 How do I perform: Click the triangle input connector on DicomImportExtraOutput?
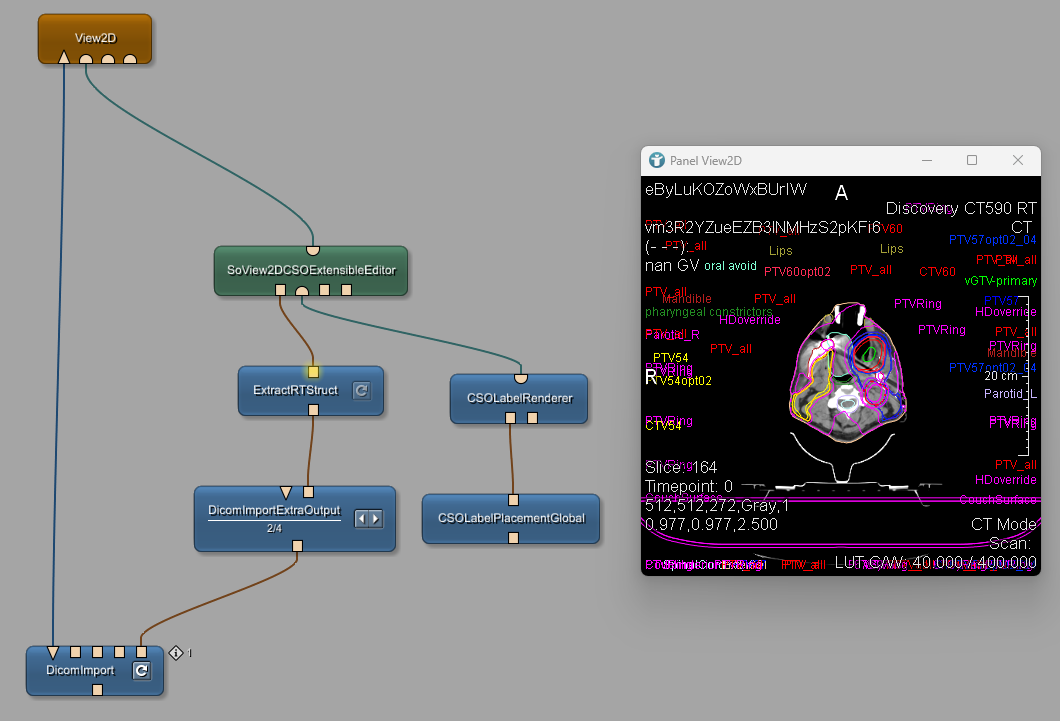click(x=286, y=492)
